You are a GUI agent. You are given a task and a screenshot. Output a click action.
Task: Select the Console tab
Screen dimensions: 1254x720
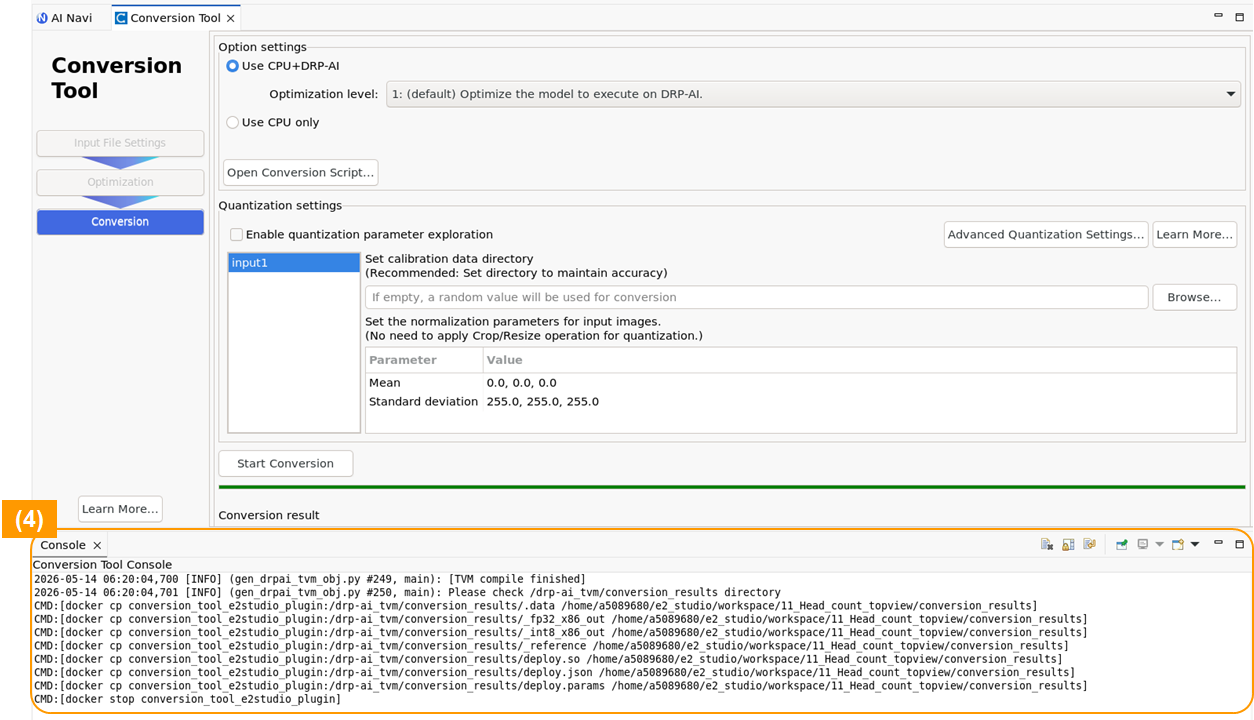coord(63,545)
